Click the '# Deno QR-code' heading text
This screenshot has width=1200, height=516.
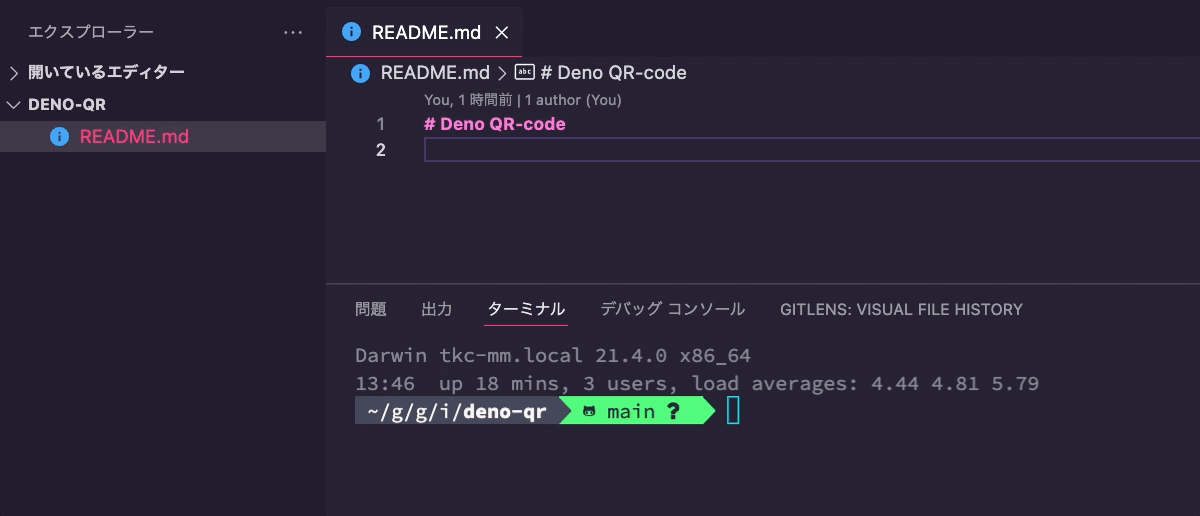[495, 124]
